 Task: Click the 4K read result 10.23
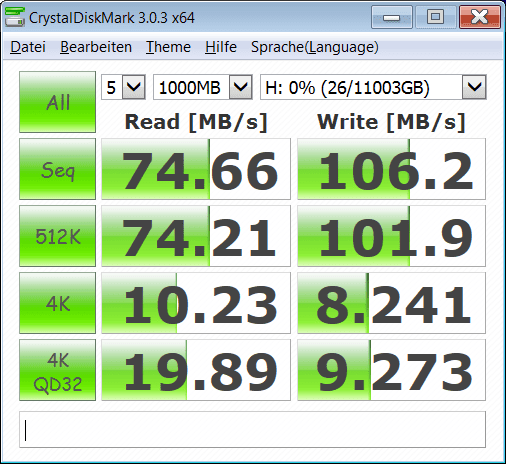[x=196, y=303]
